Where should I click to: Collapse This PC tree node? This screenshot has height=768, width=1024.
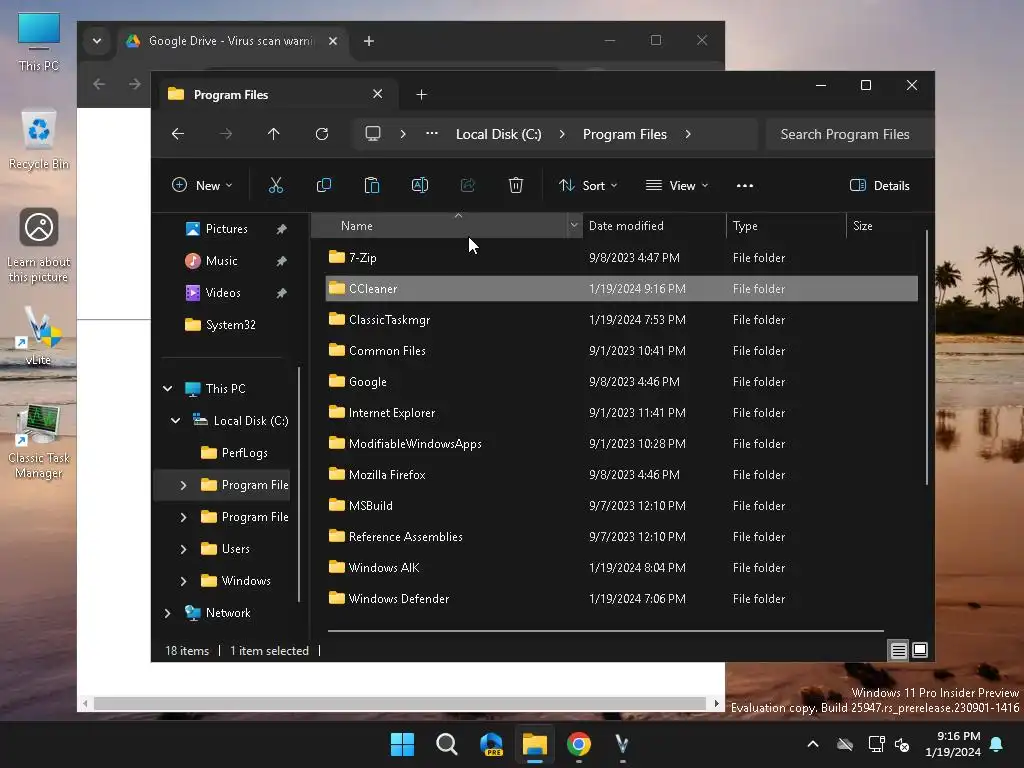tap(168, 389)
